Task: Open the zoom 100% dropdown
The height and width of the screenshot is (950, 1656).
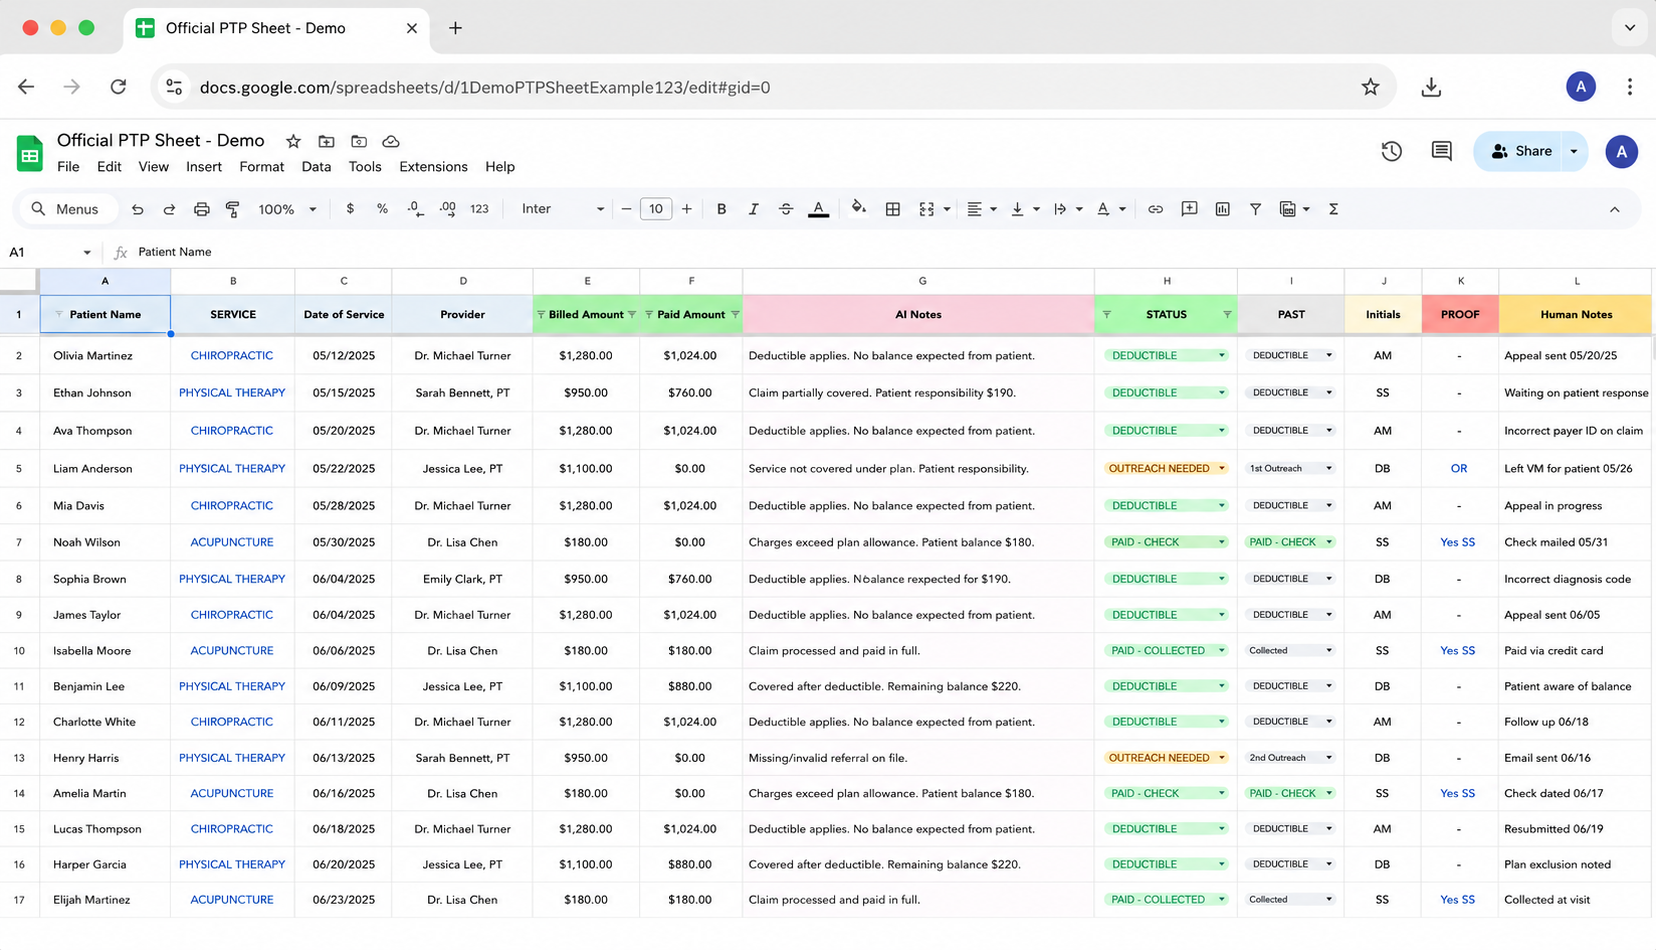Action: tap(287, 209)
